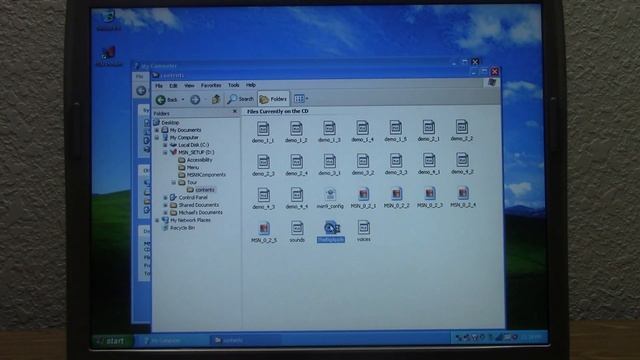Open the Views dropdown button
640x360 pixels.
[301, 98]
